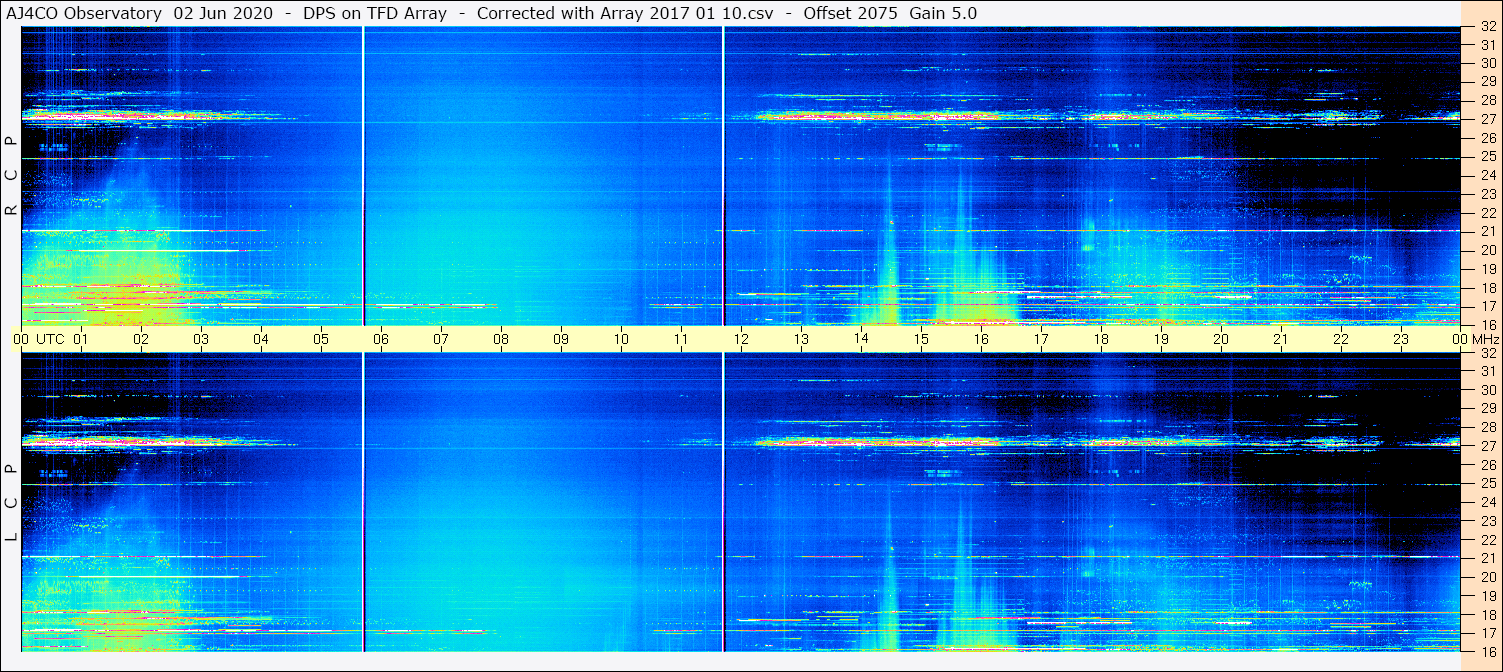Click the 18 hour label on UTC axis
This screenshot has height=672, width=1503.
tap(1101, 339)
